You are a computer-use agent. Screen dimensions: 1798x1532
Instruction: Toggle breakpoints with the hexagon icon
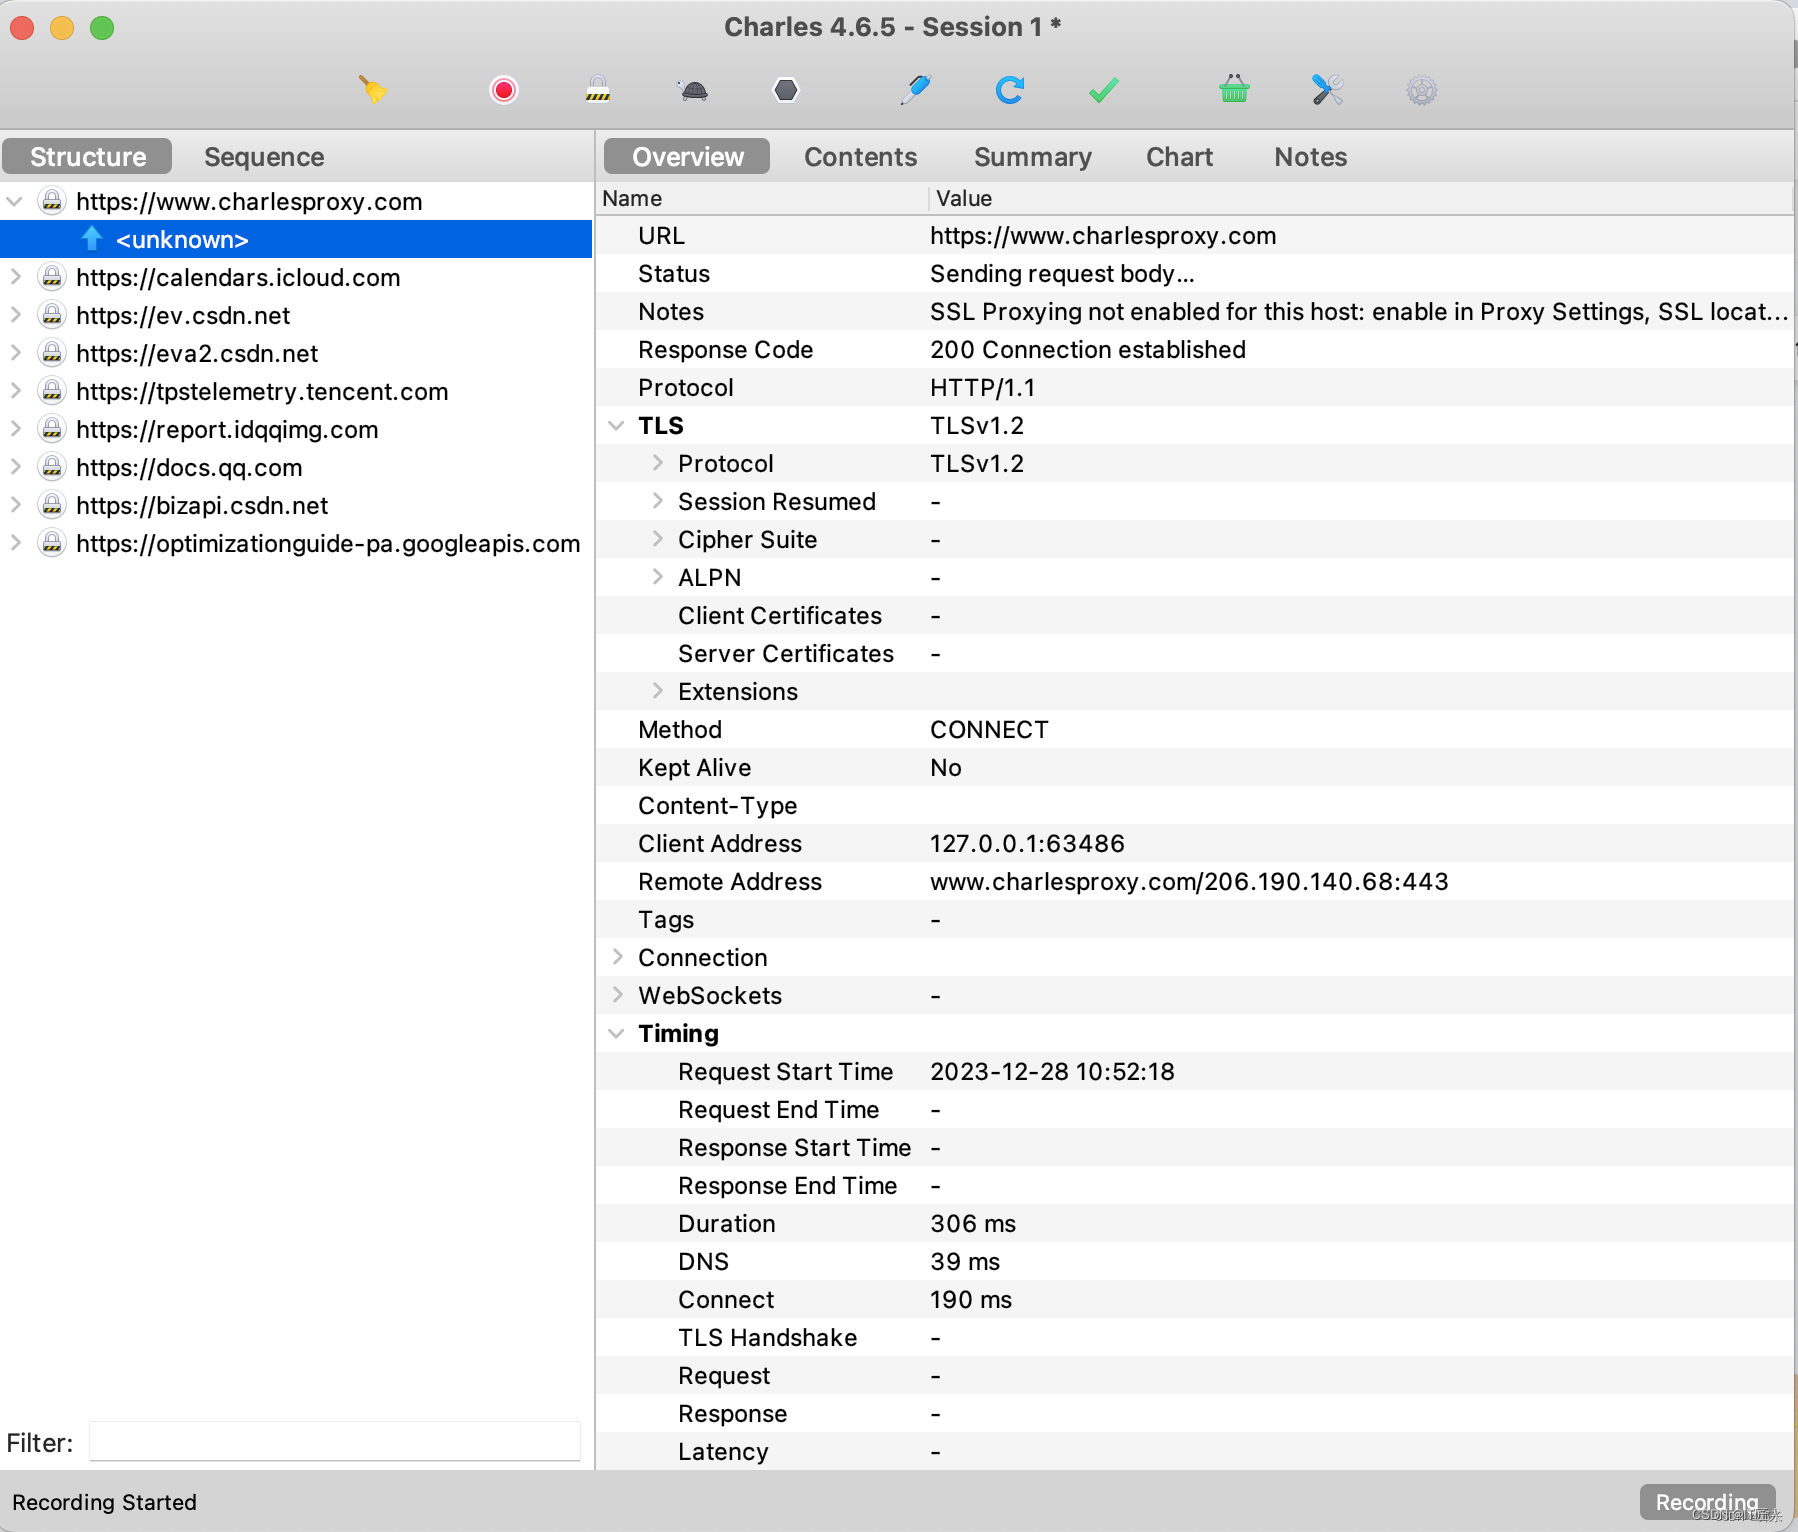click(x=786, y=90)
